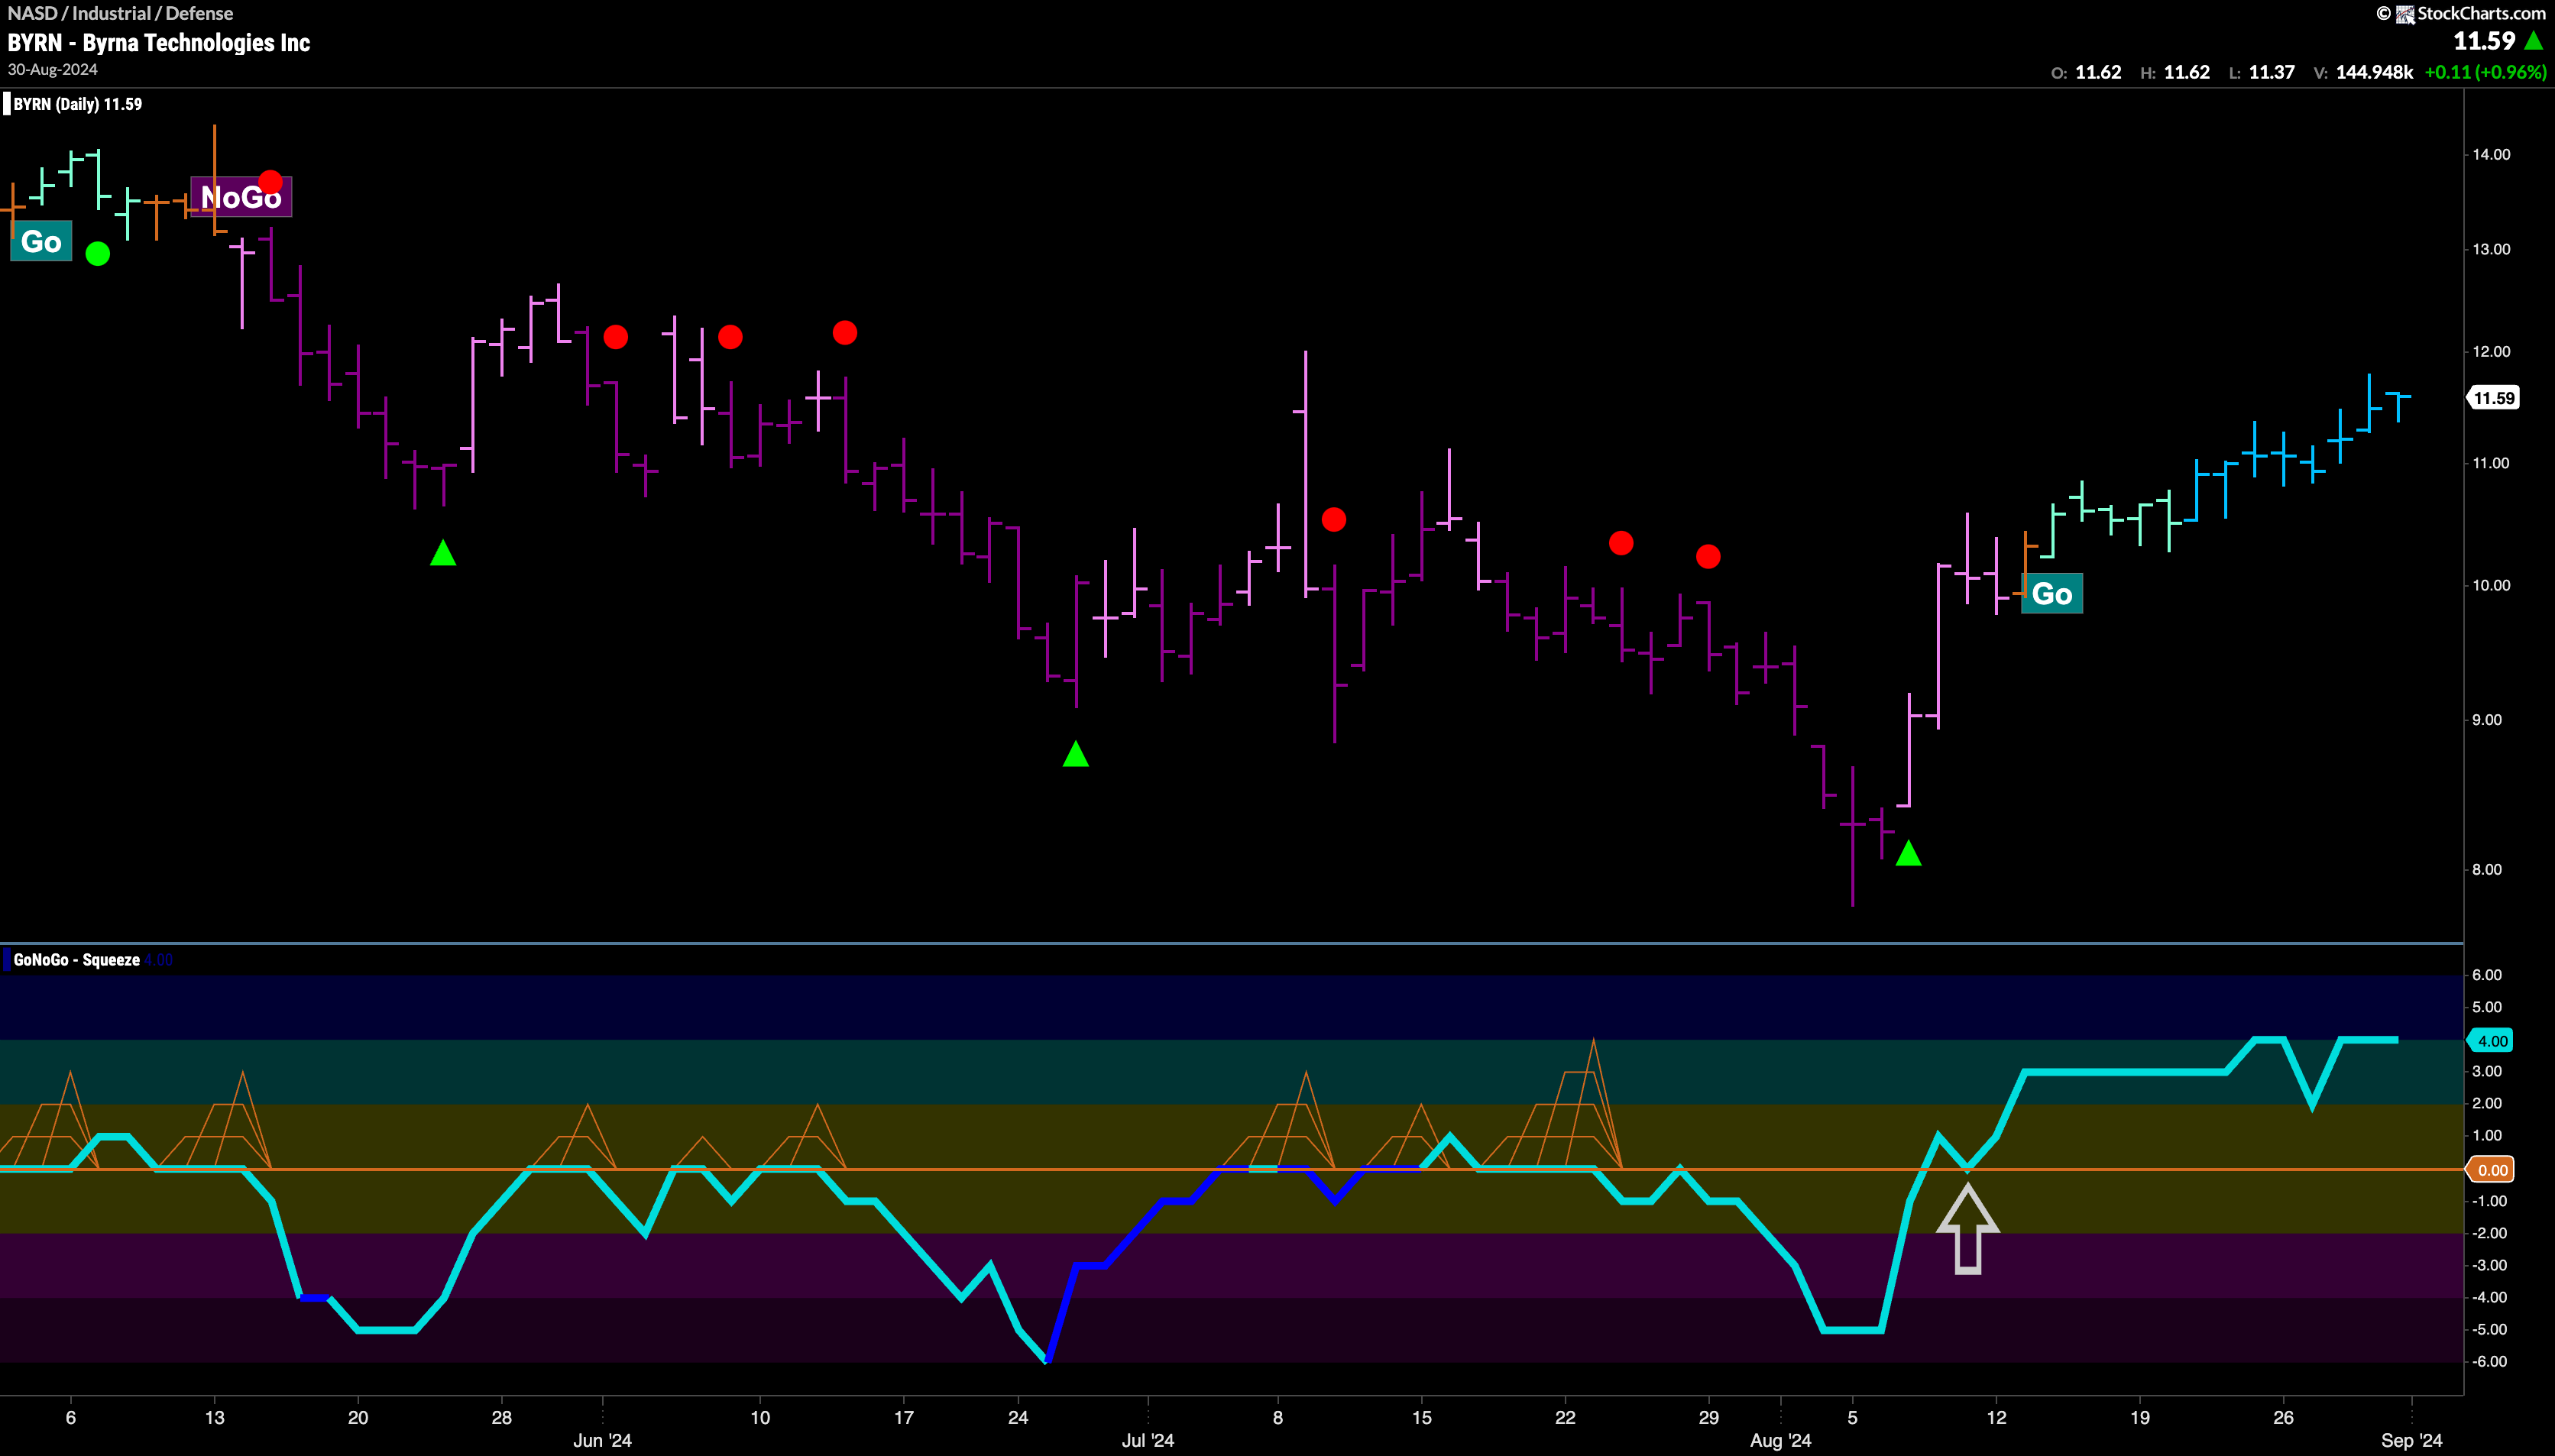2555x1456 pixels.
Task: Click the 12.00 price axis label
Action: click(x=2491, y=351)
